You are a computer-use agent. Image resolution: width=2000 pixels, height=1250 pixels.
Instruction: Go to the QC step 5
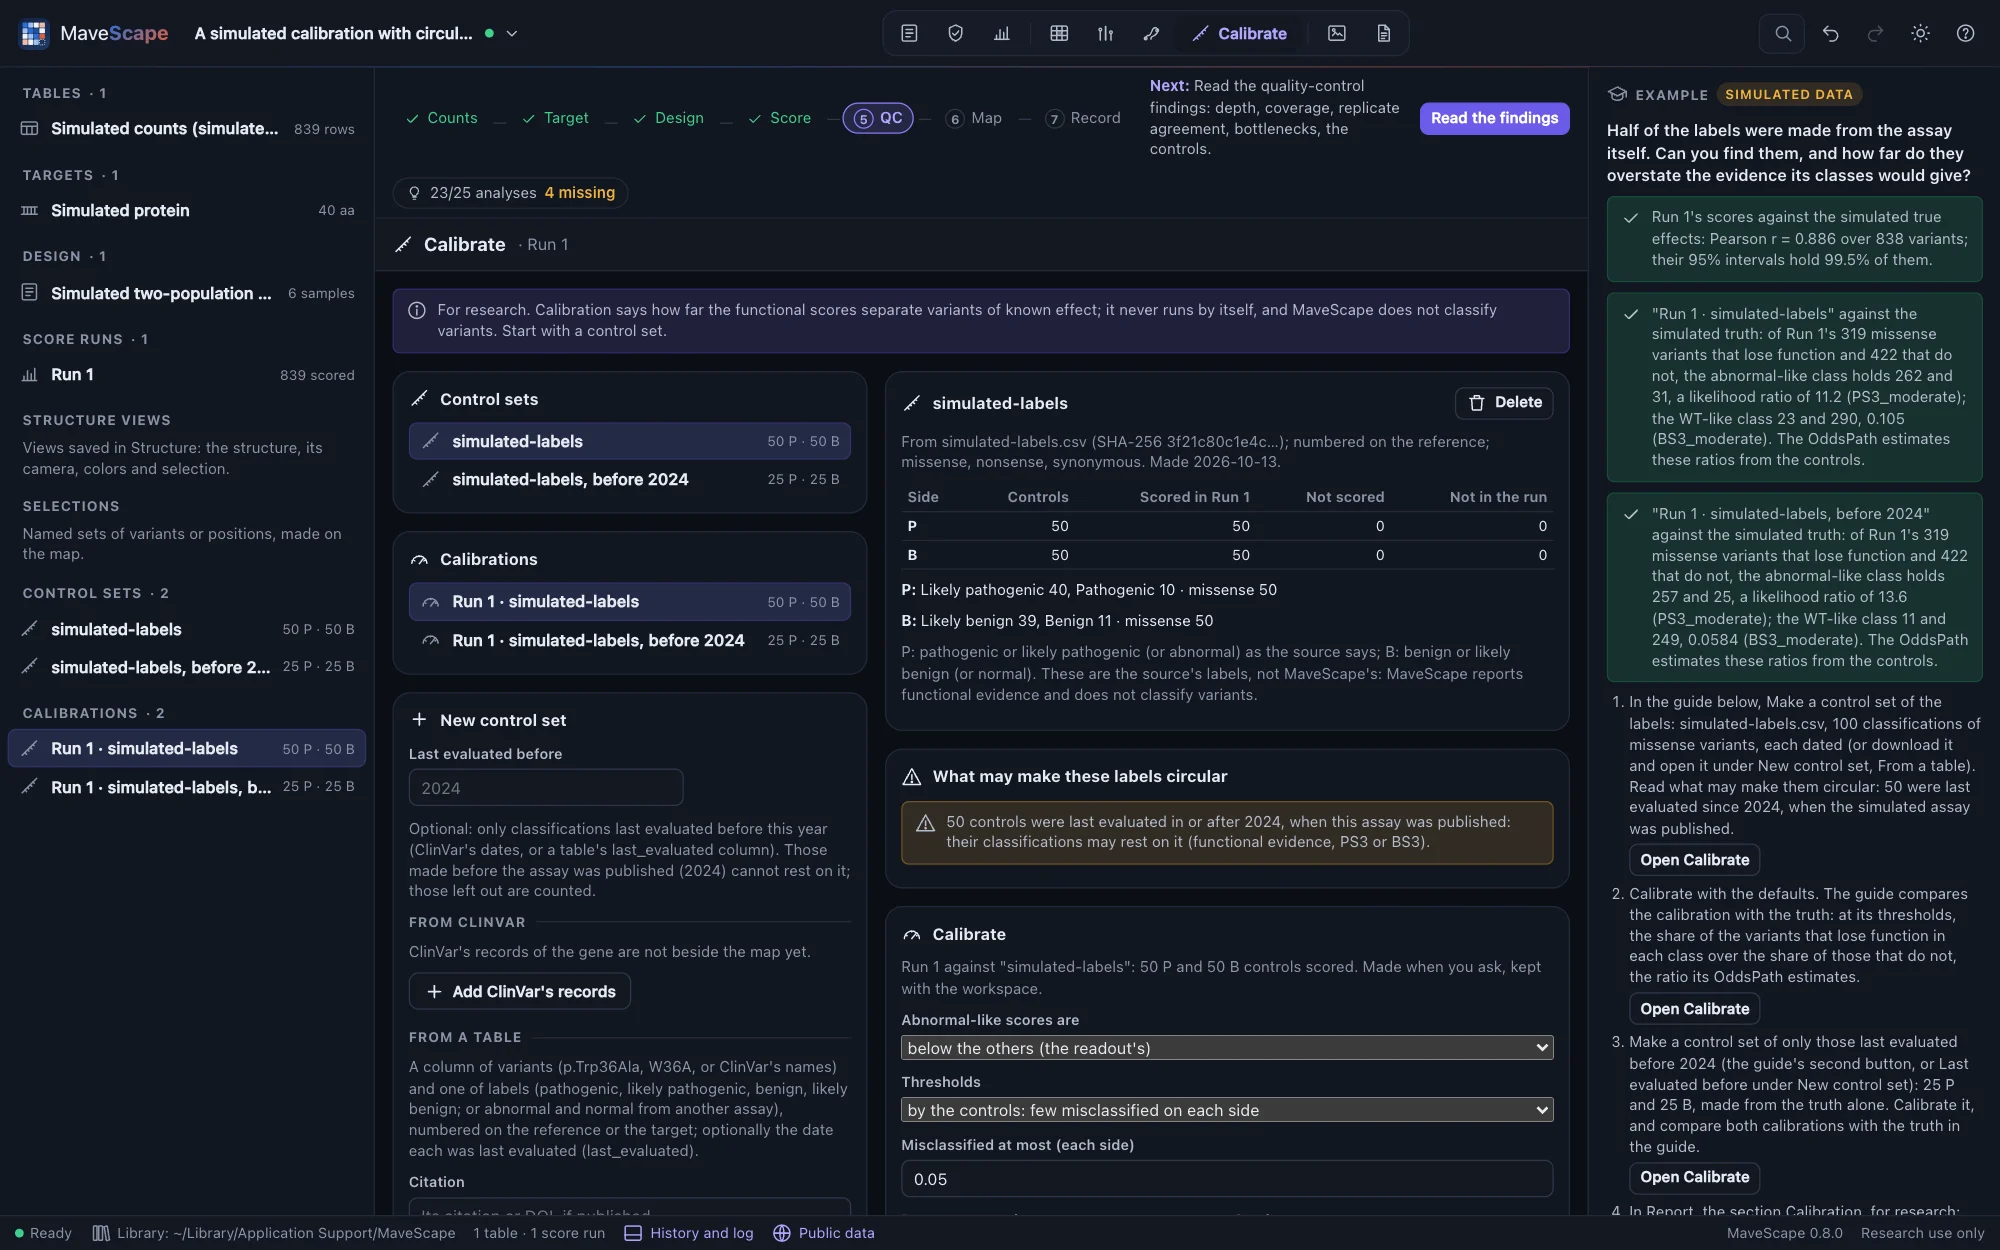pyautogui.click(x=878, y=118)
